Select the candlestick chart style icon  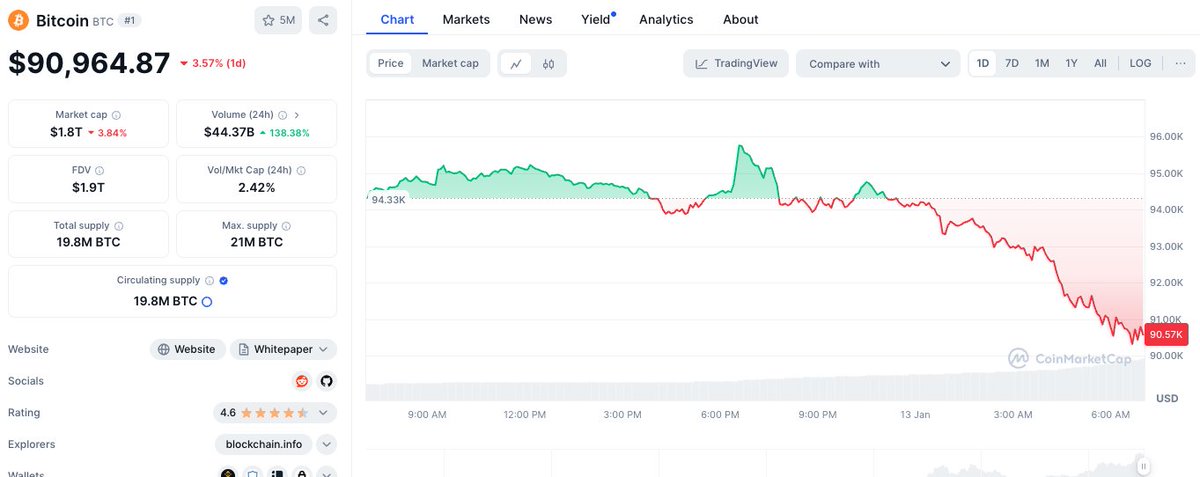(548, 63)
